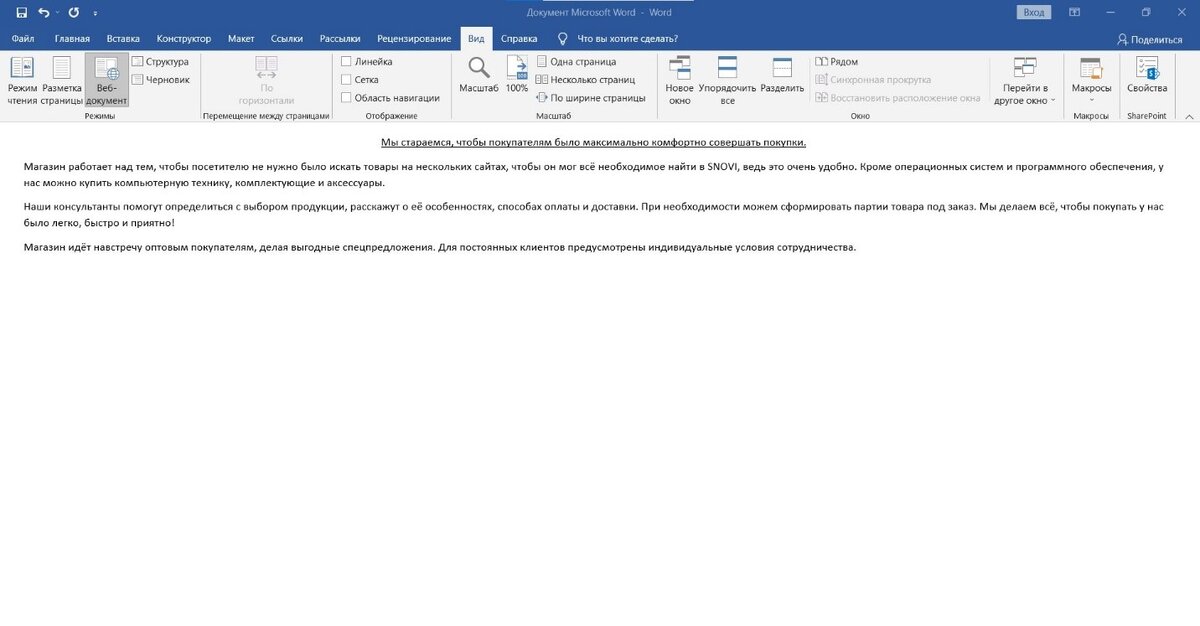Image resolution: width=1200 pixels, height=626 pixels.
Task: Open the Zoom (Масштаб) magnifier dialog
Action: coord(479,75)
